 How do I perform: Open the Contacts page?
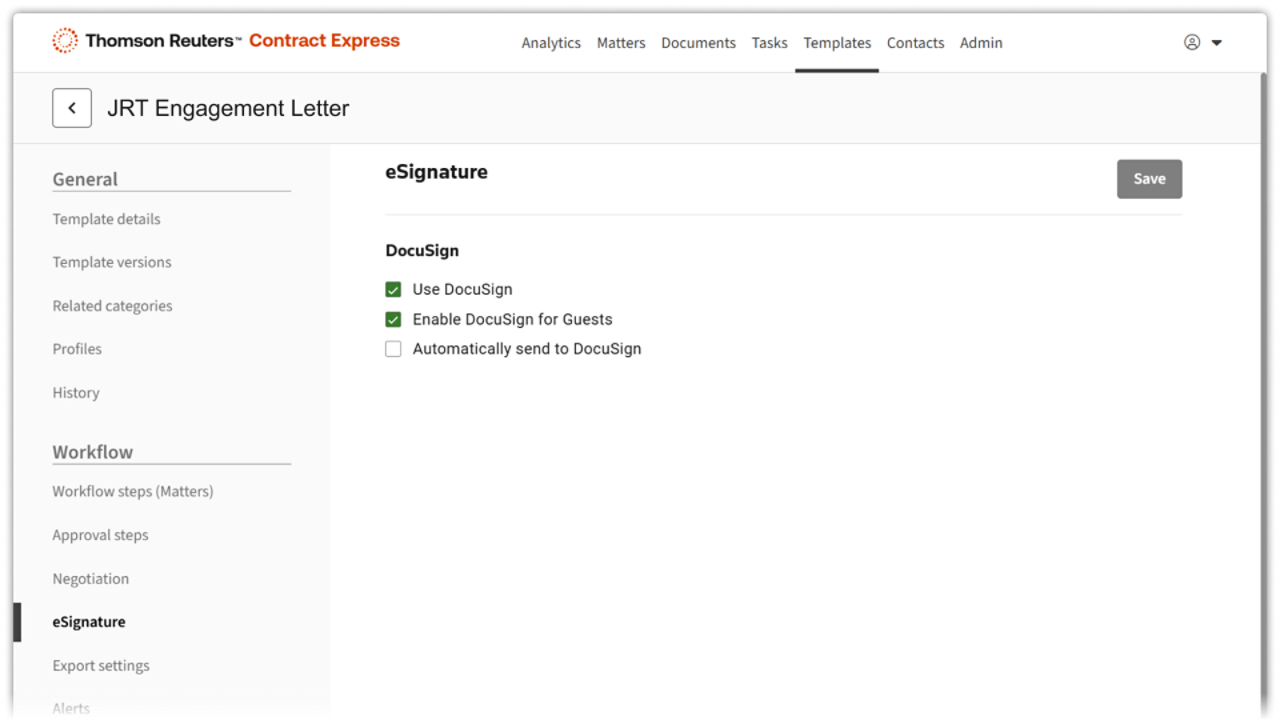[915, 43]
